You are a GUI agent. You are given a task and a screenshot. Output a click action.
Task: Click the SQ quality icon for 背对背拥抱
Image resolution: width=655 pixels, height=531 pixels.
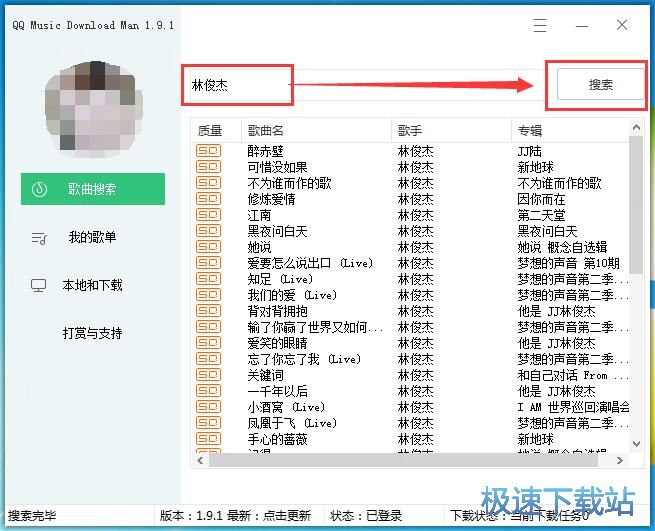(208, 311)
